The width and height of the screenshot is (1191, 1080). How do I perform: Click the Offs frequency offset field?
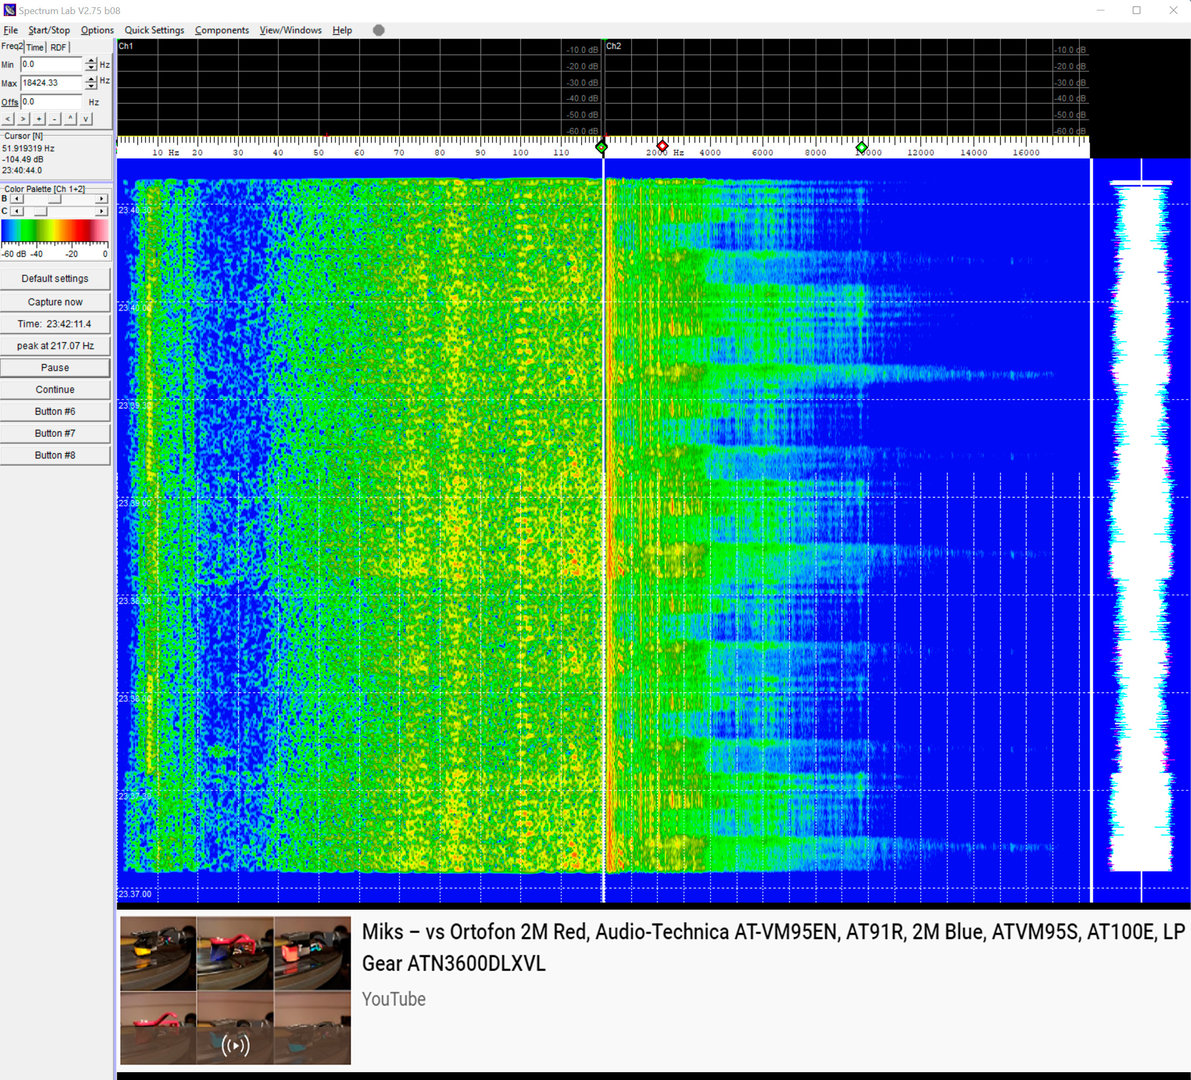pyautogui.click(x=51, y=102)
